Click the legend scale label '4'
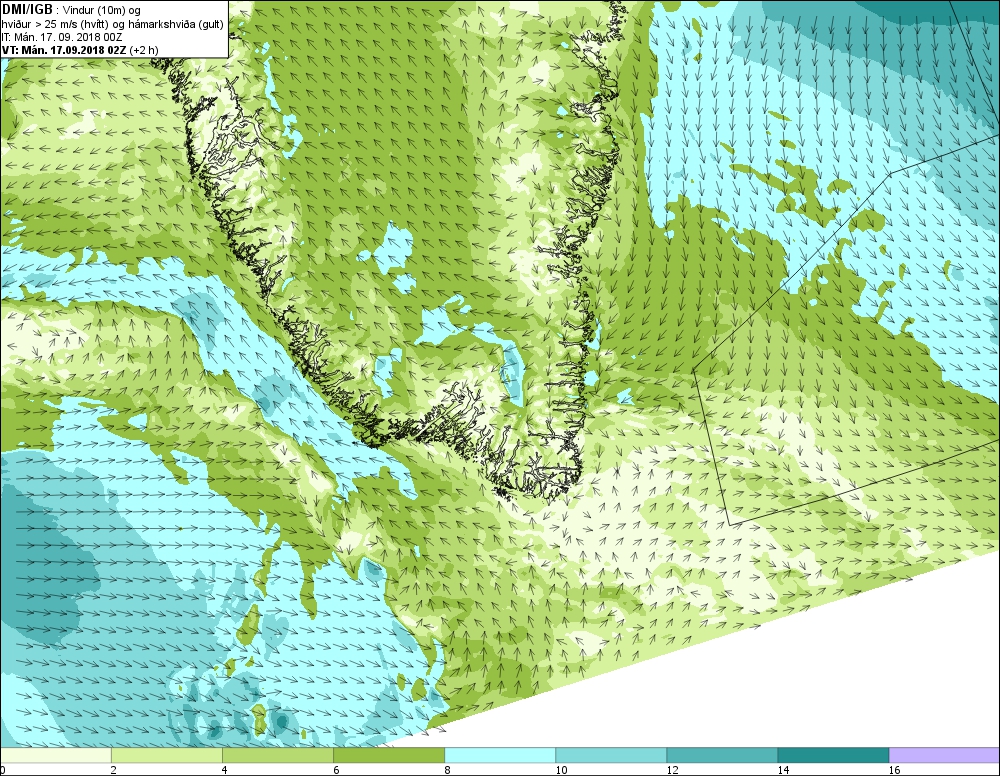 click(x=224, y=770)
